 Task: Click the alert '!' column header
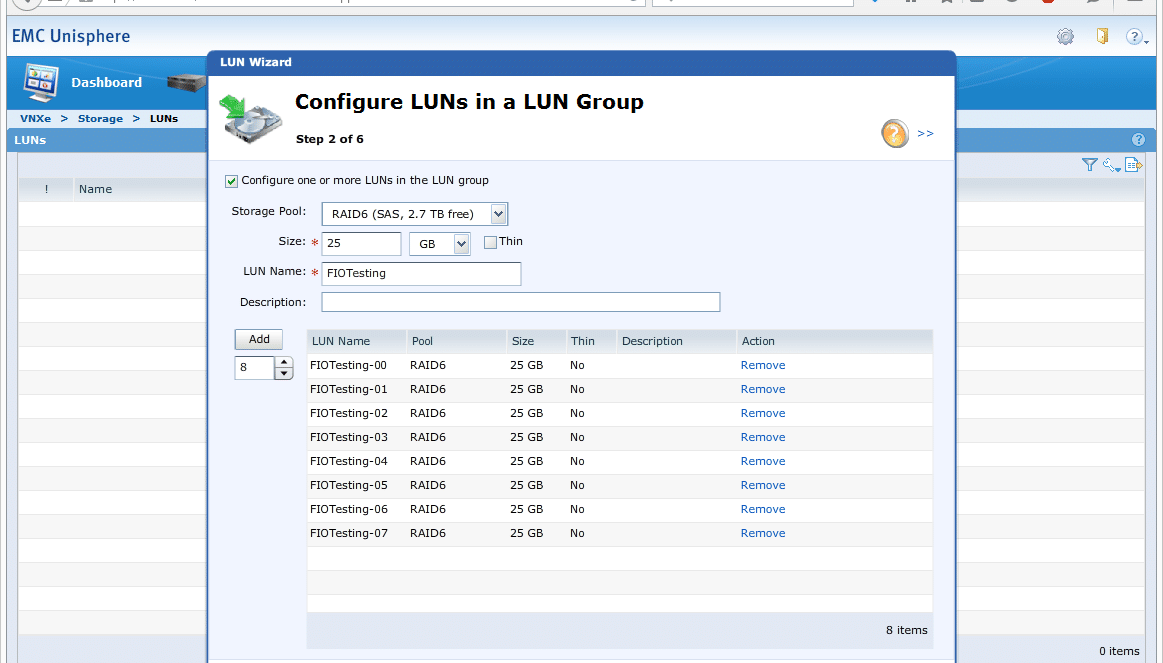click(x=46, y=189)
